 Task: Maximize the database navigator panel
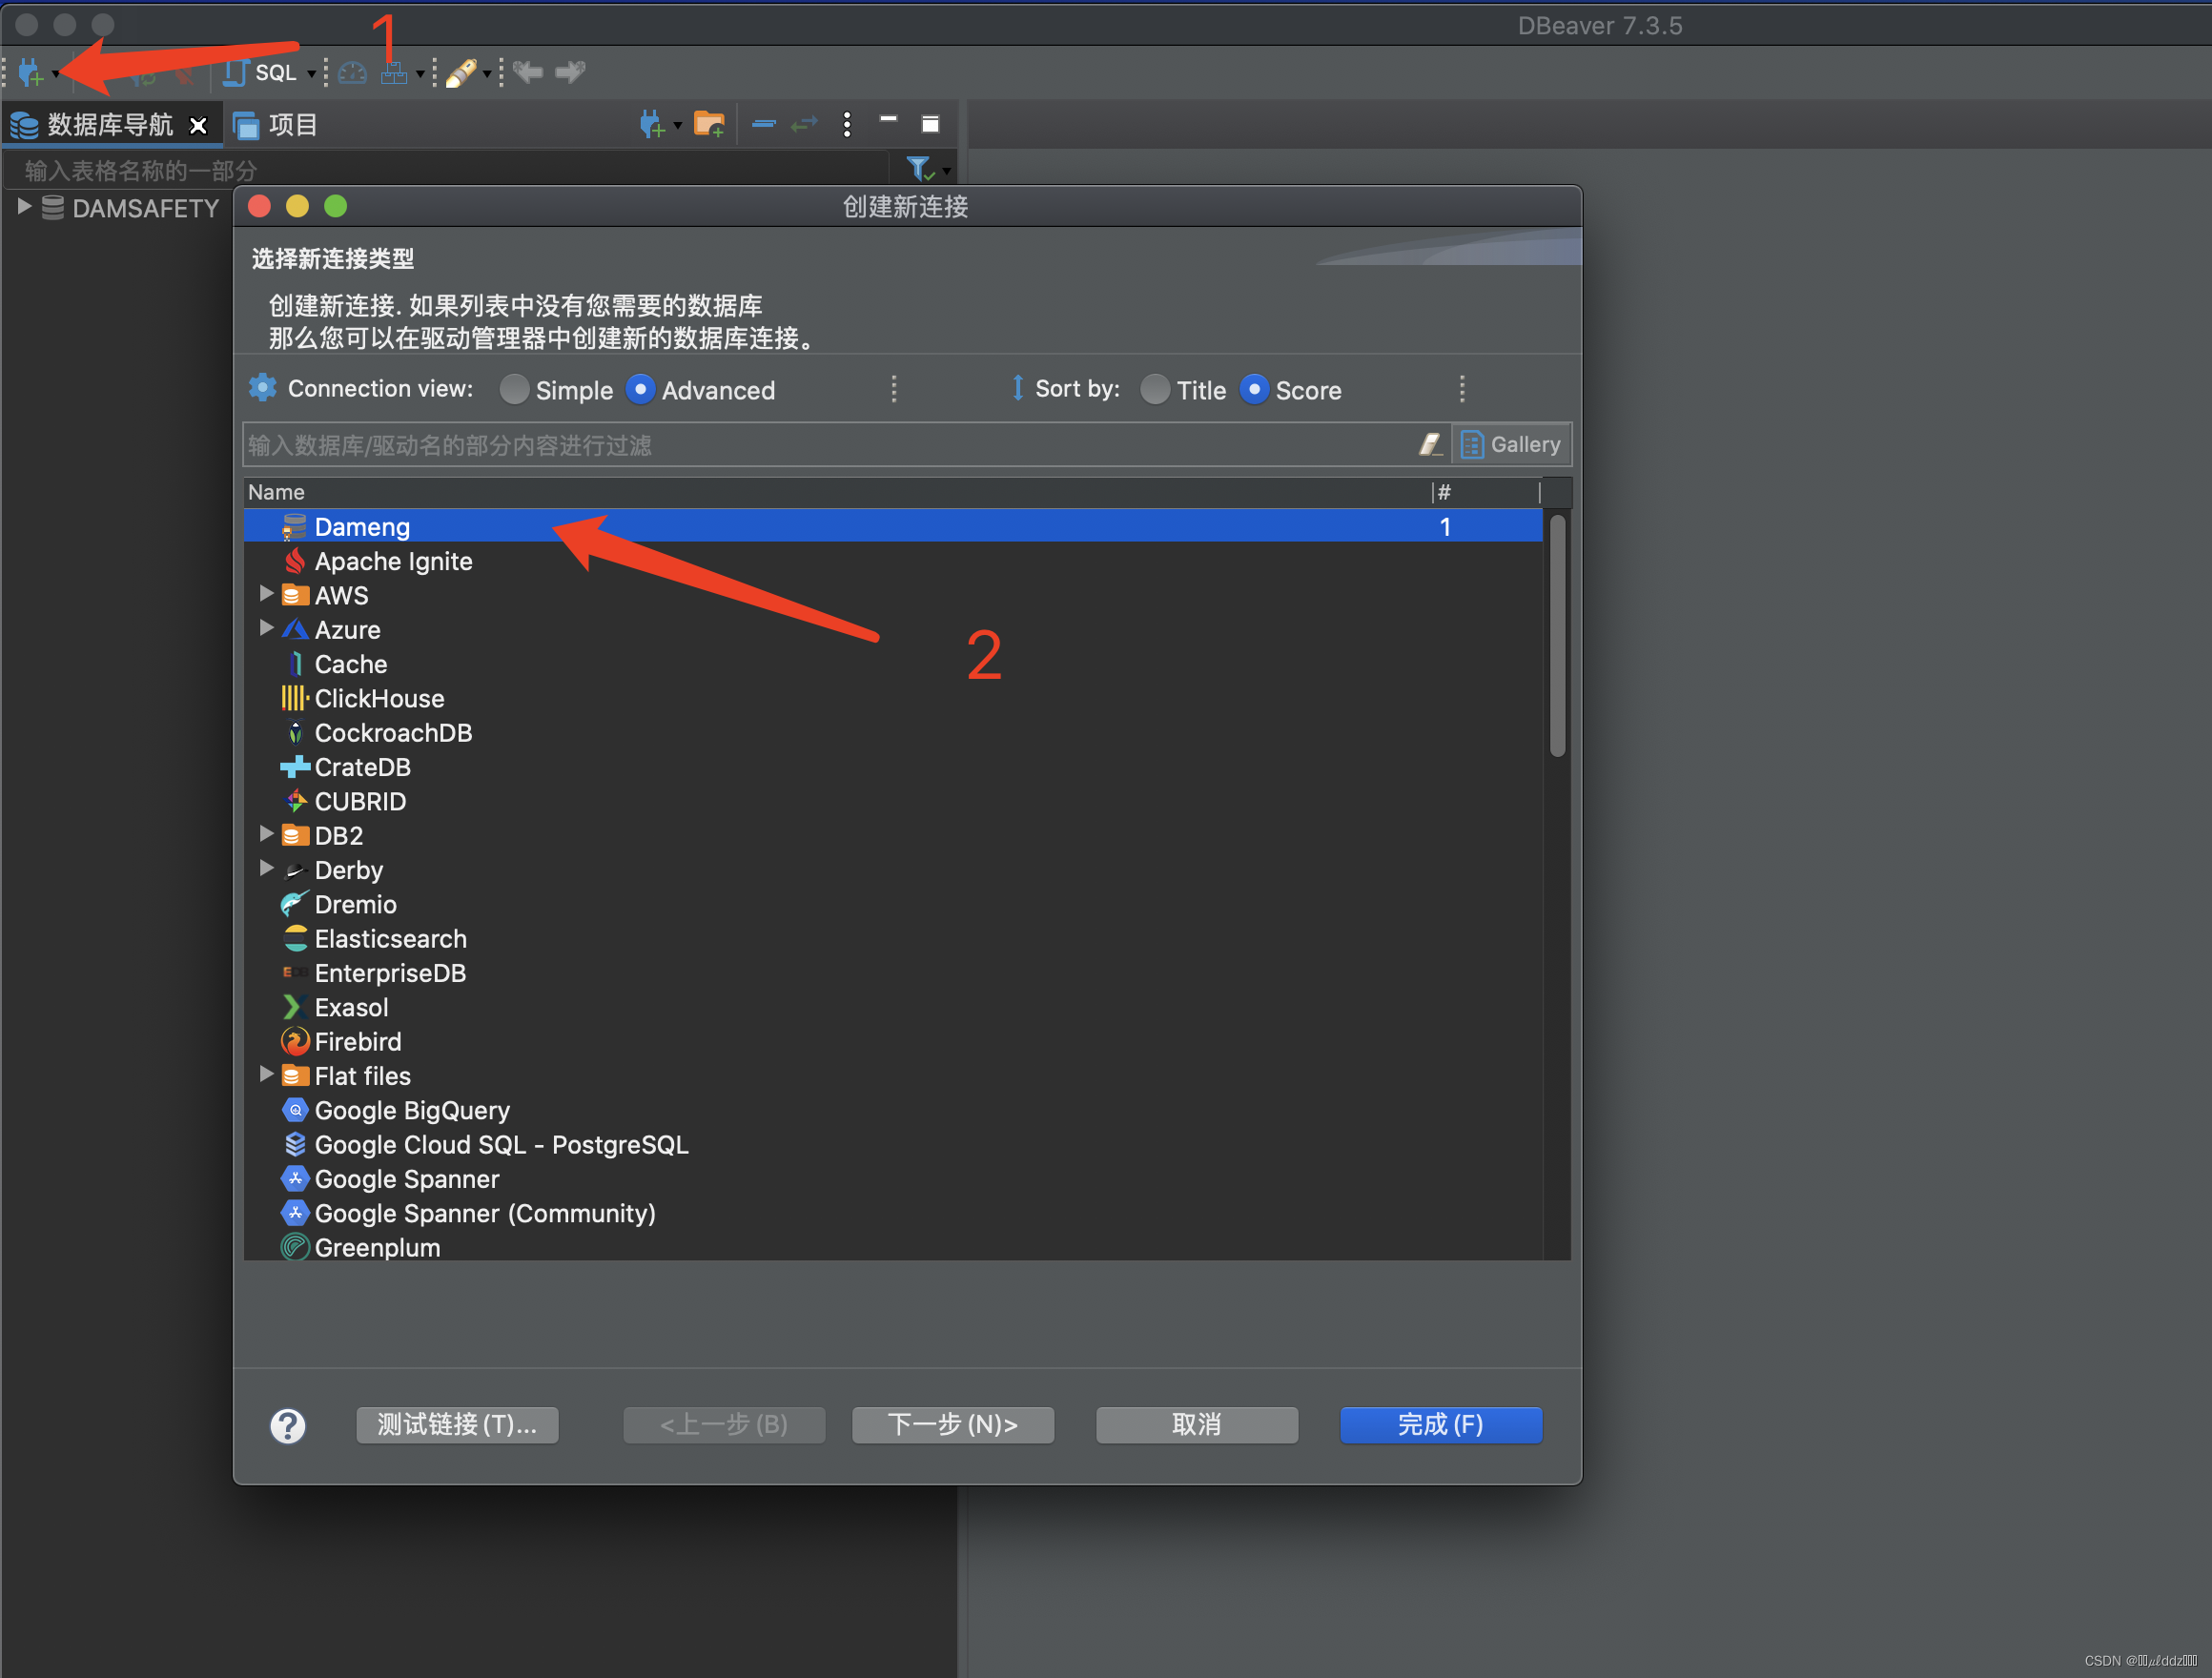(930, 124)
